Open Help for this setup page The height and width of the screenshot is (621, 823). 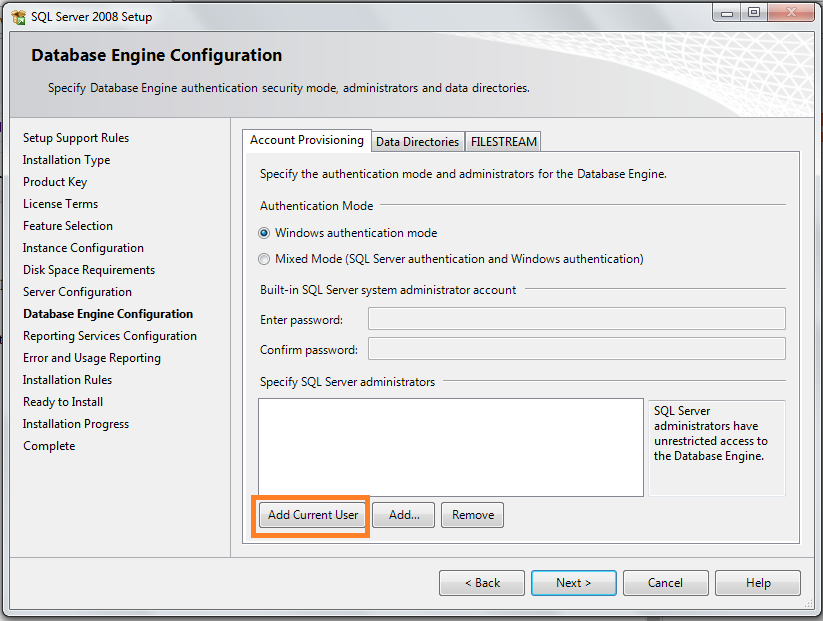758,583
